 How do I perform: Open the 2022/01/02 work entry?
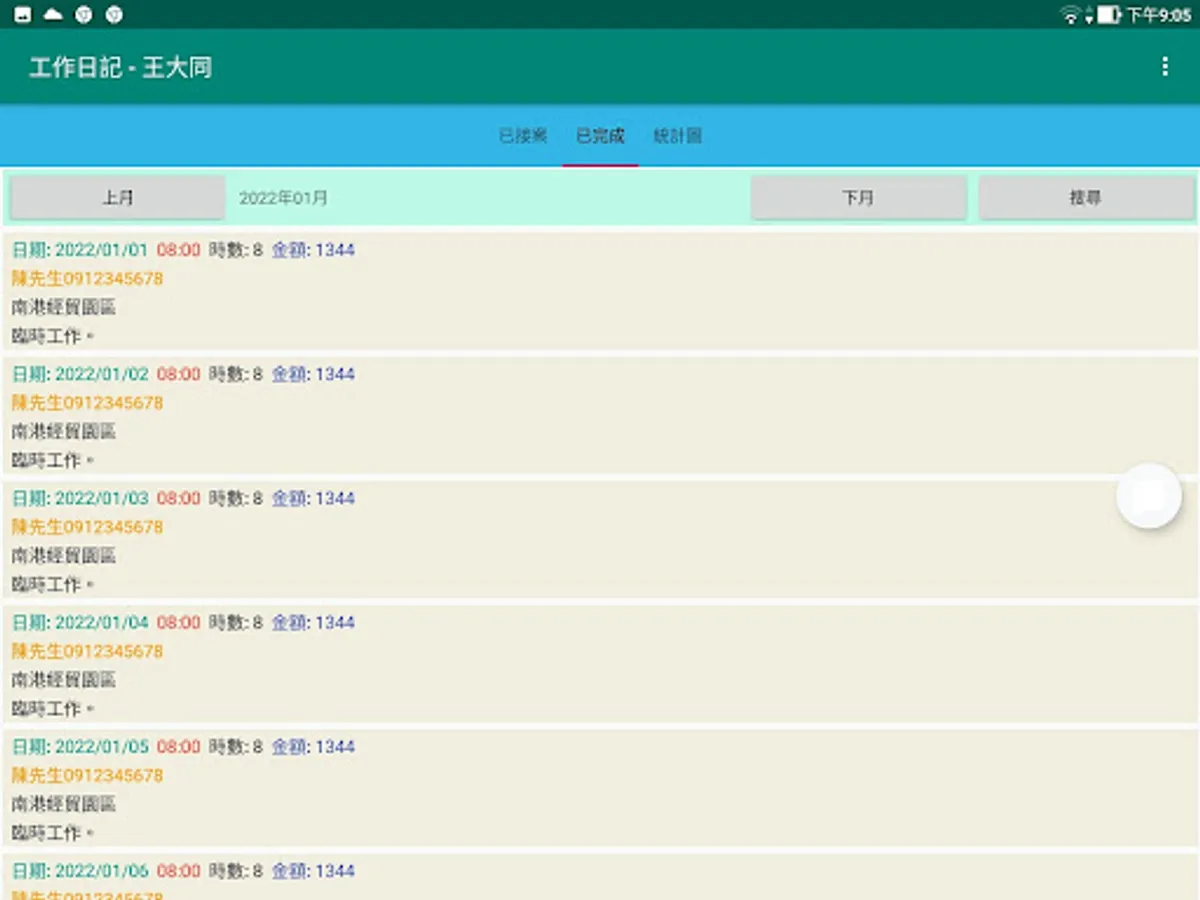pos(600,415)
